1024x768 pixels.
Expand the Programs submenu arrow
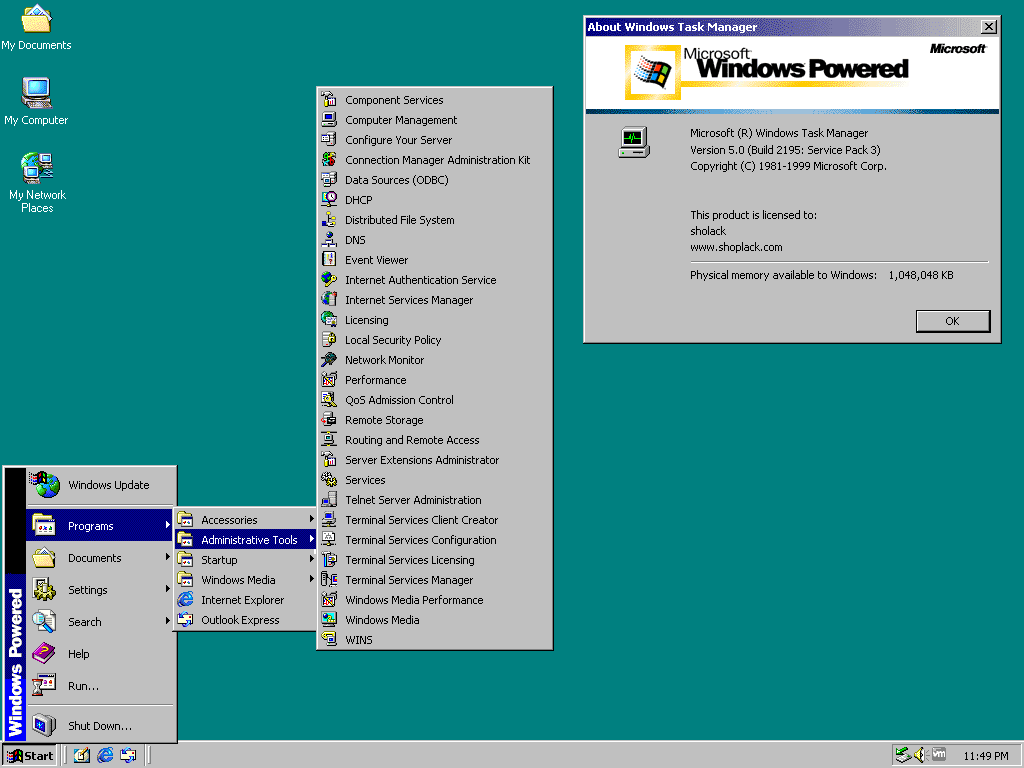click(x=168, y=525)
